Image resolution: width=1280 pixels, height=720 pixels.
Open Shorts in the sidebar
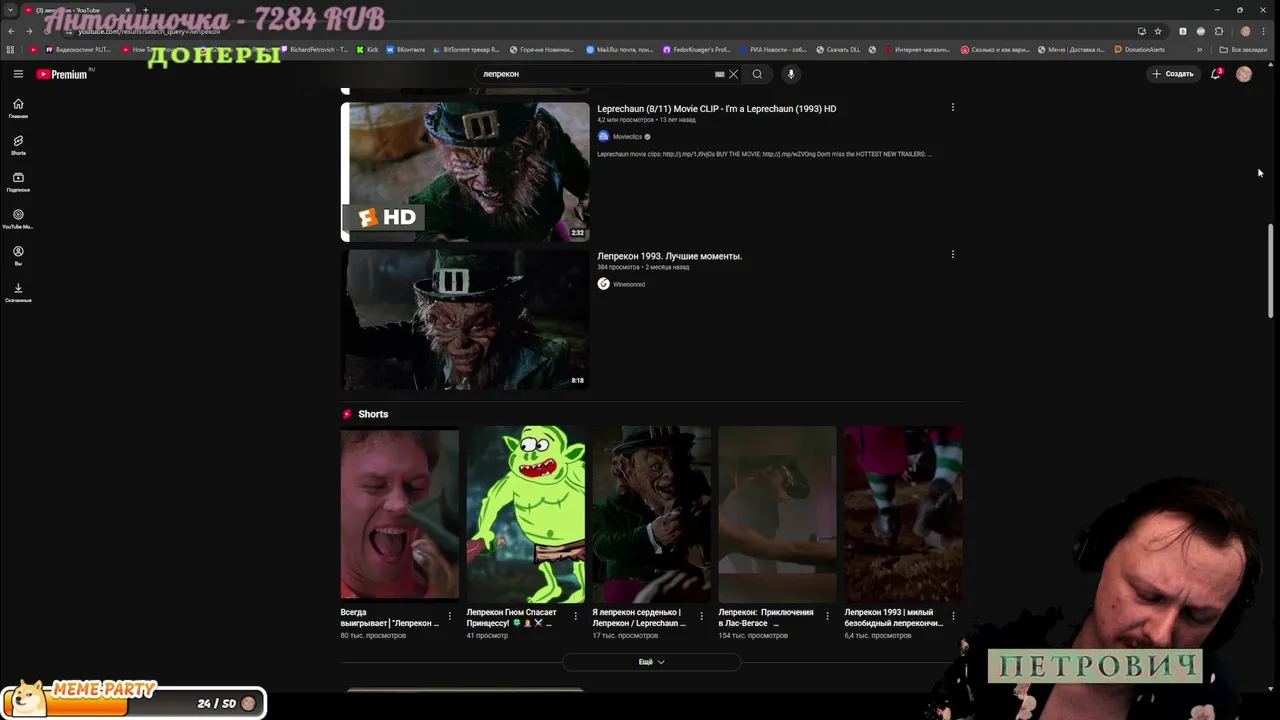18,146
